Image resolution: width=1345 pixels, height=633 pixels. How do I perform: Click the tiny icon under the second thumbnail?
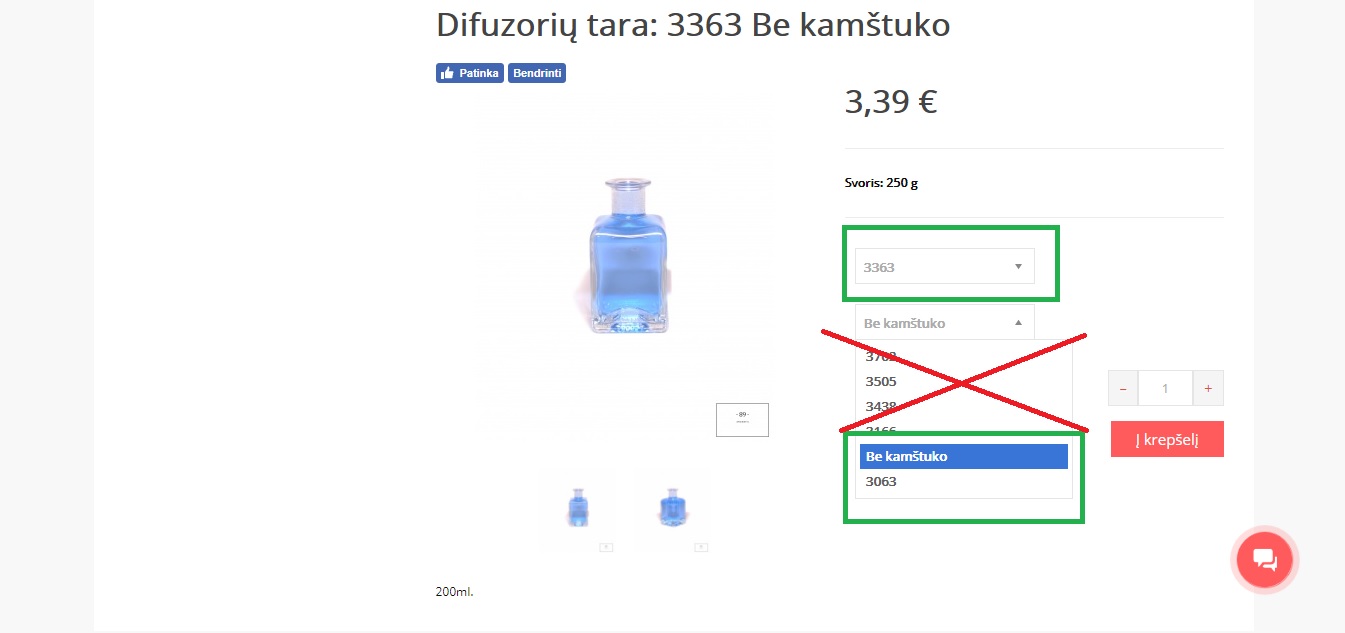click(701, 547)
